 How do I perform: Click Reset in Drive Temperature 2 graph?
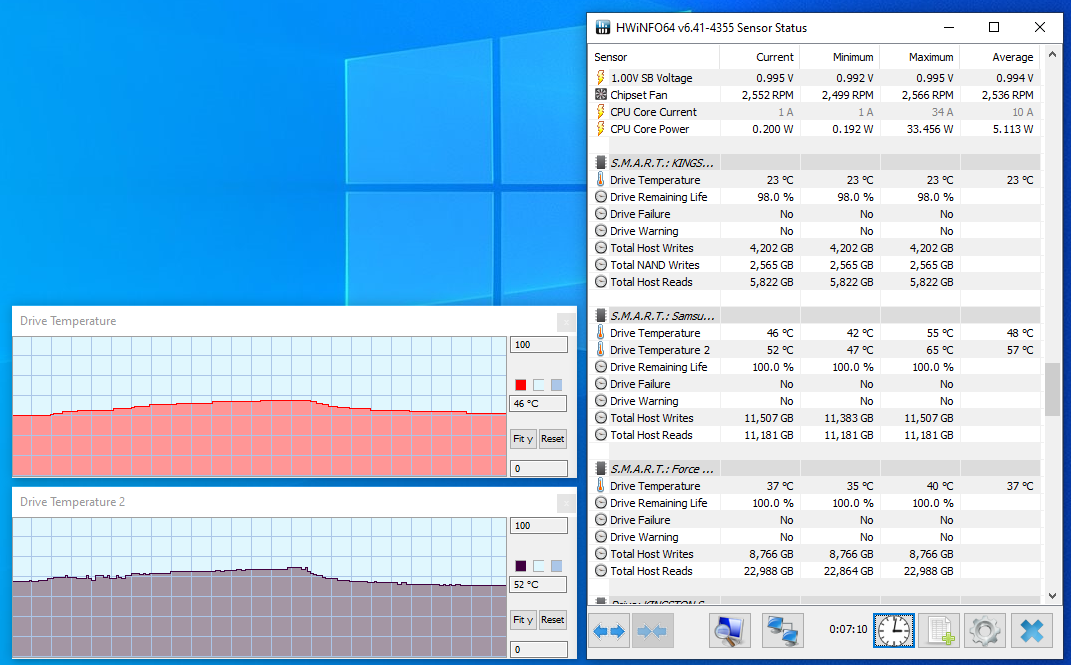point(553,619)
